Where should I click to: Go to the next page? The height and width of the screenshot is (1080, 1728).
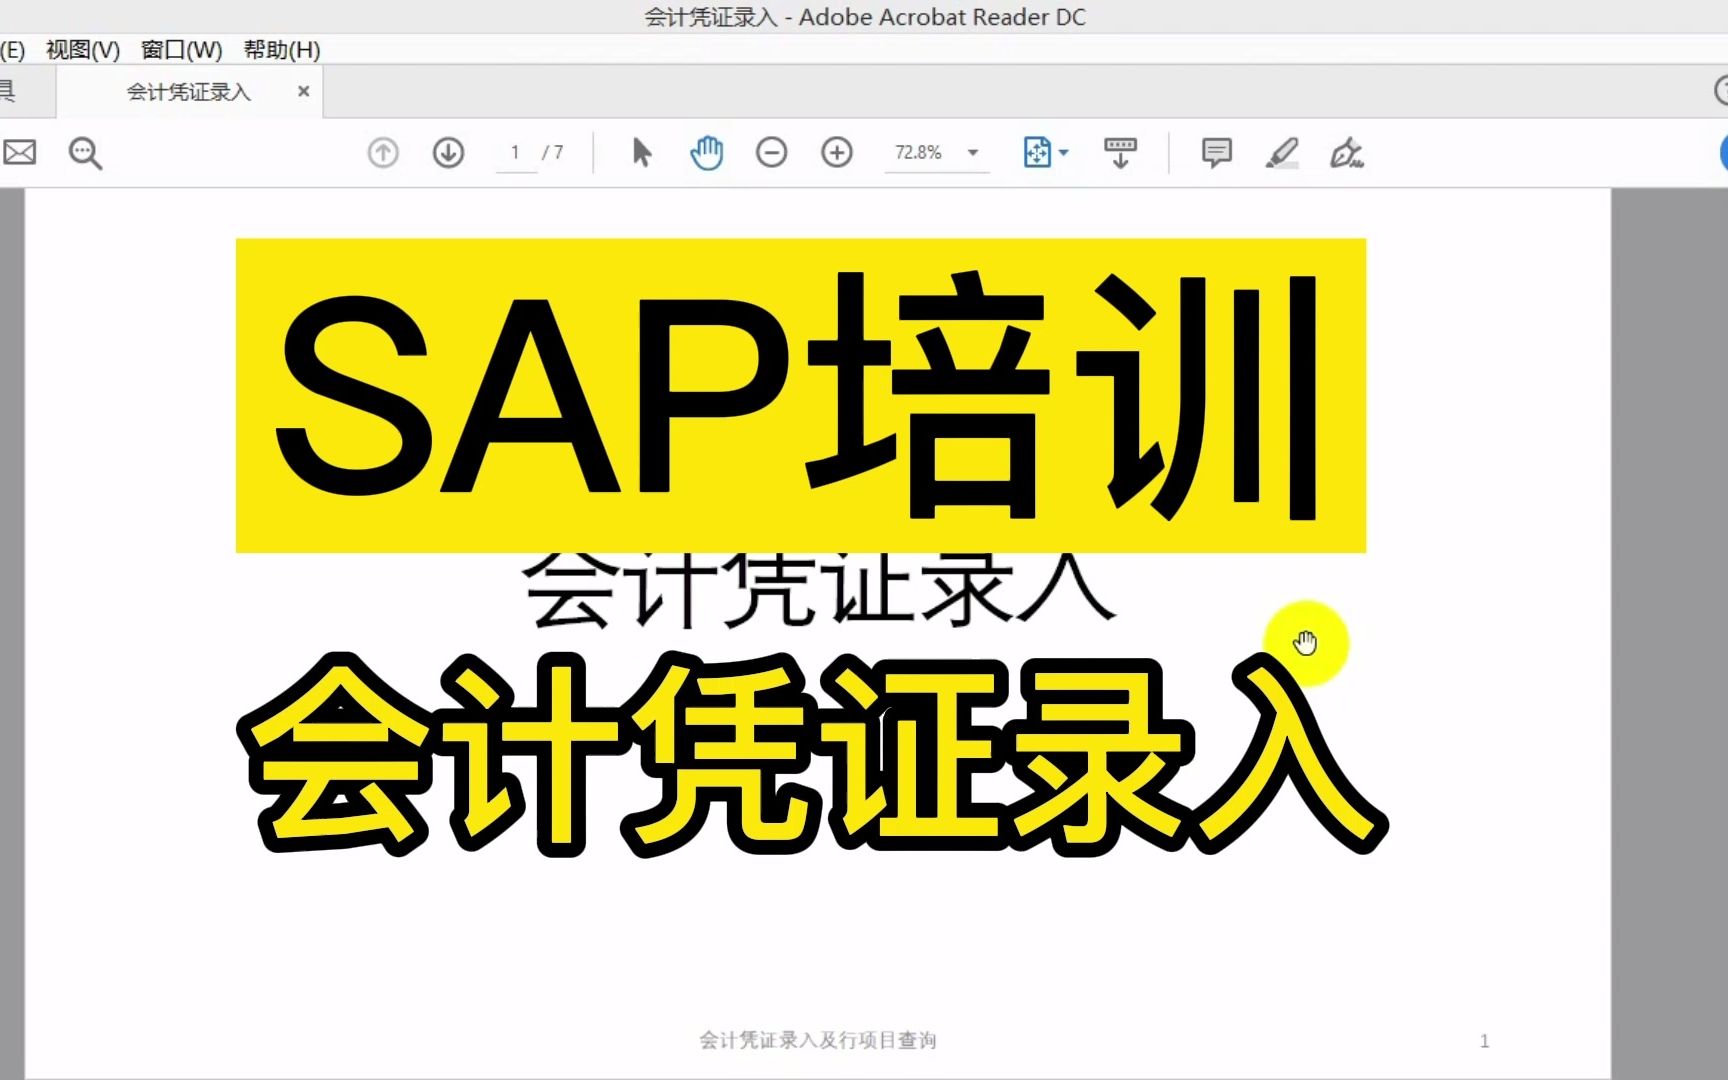click(448, 153)
